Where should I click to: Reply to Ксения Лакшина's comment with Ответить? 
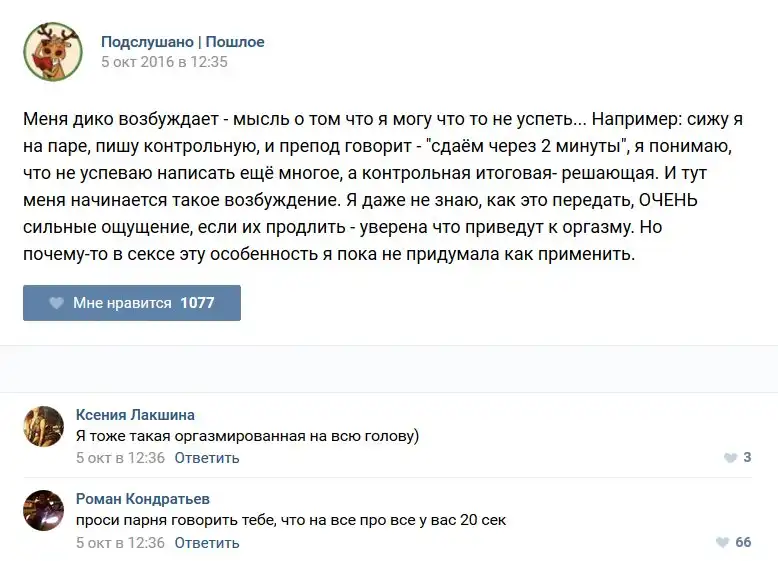click(x=207, y=458)
